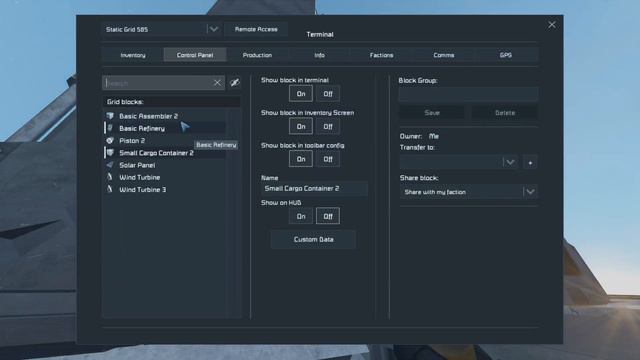Switch to the GPS tab
Screen dimensions: 640x360
click(506, 55)
